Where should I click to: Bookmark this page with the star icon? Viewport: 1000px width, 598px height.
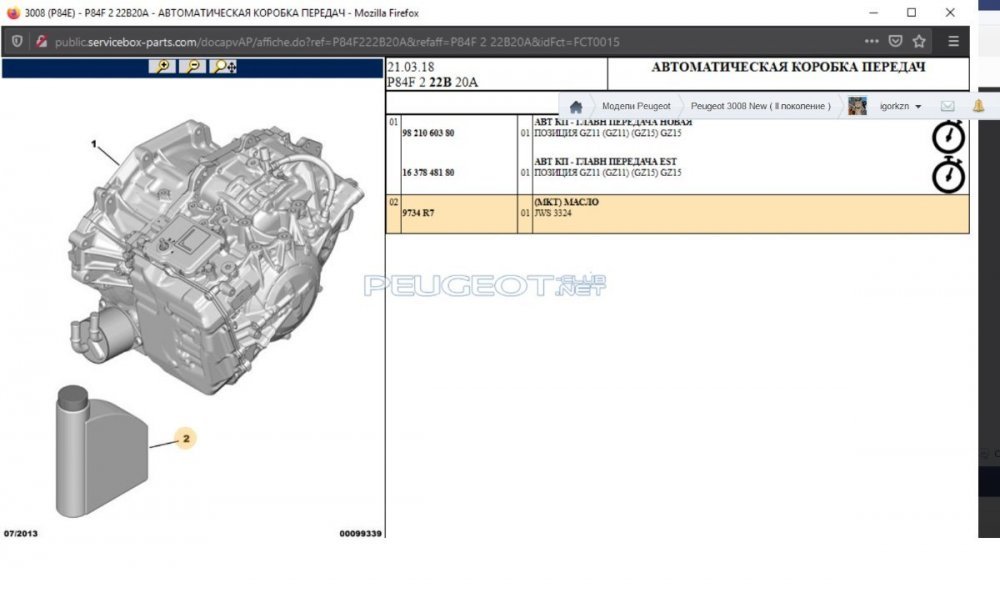coord(919,41)
